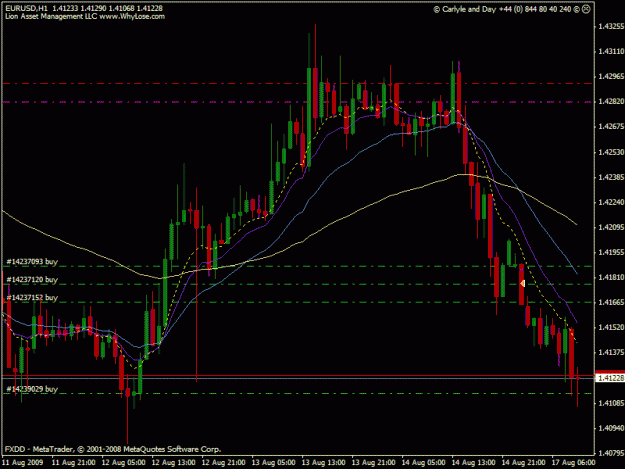Click the 1.40795 price scale label

611,453
